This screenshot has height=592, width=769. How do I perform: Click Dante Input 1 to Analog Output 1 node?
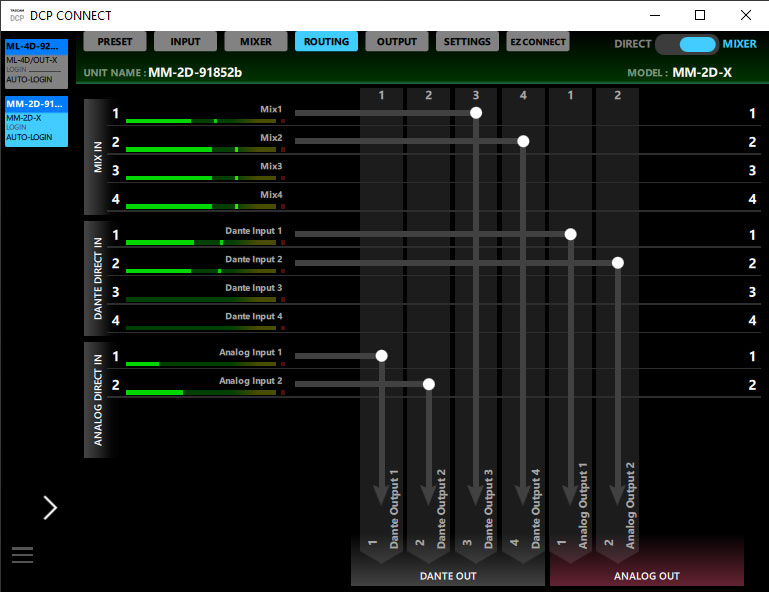click(570, 234)
